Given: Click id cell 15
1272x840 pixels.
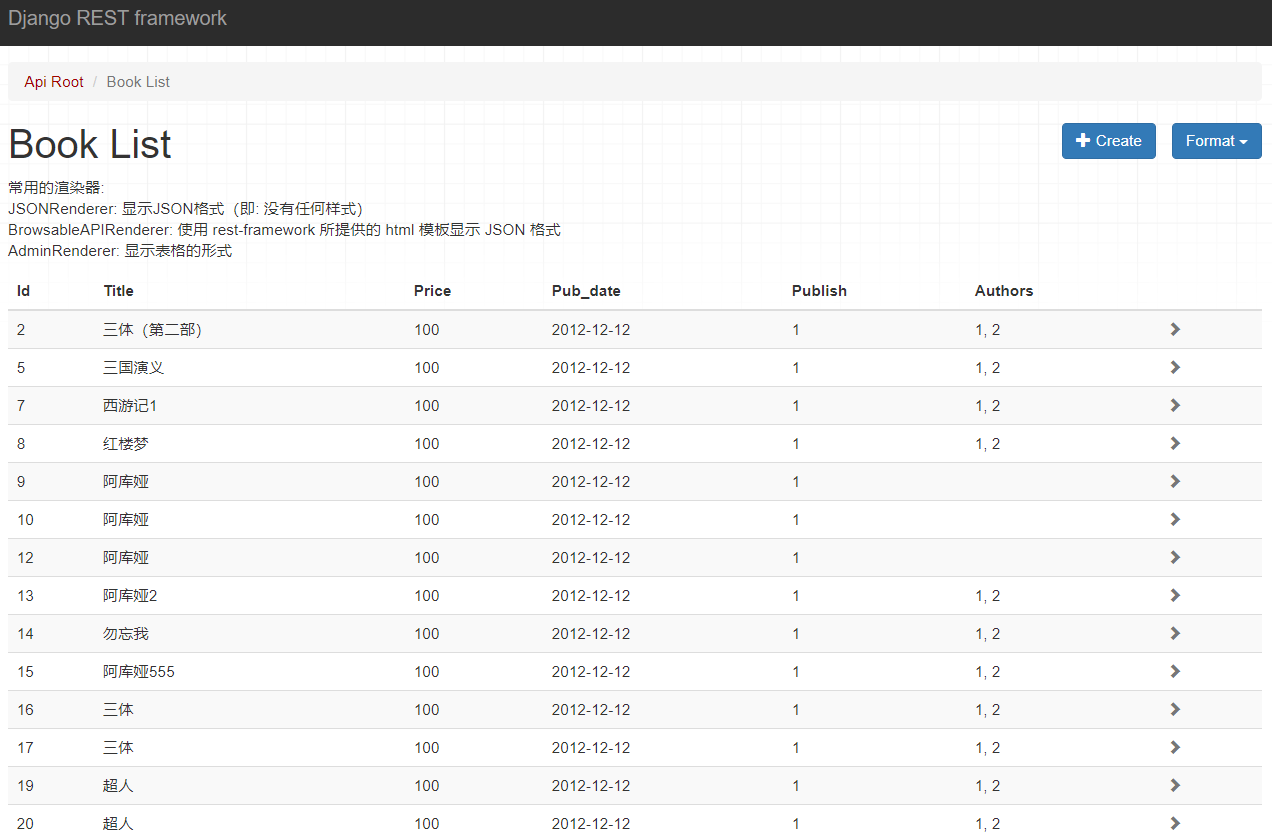Looking at the screenshot, I should click(x=25, y=672).
